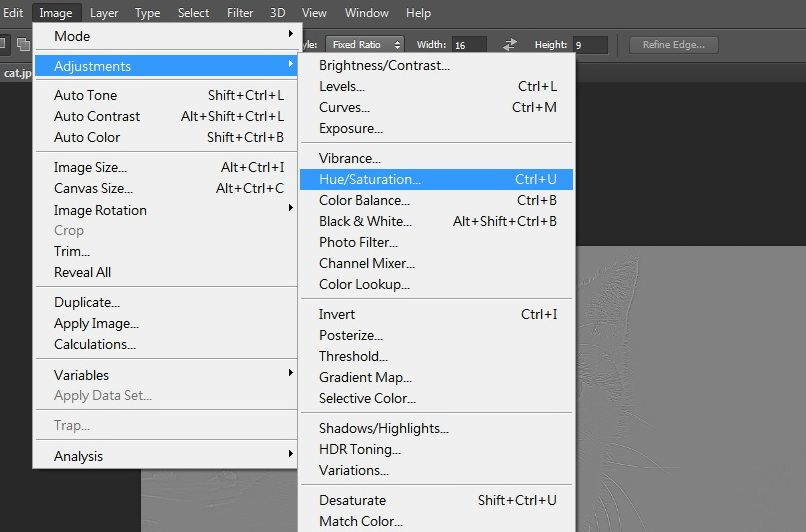Viewport: 806px width, 532px height.
Task: Open the Image menu
Action: pos(56,13)
